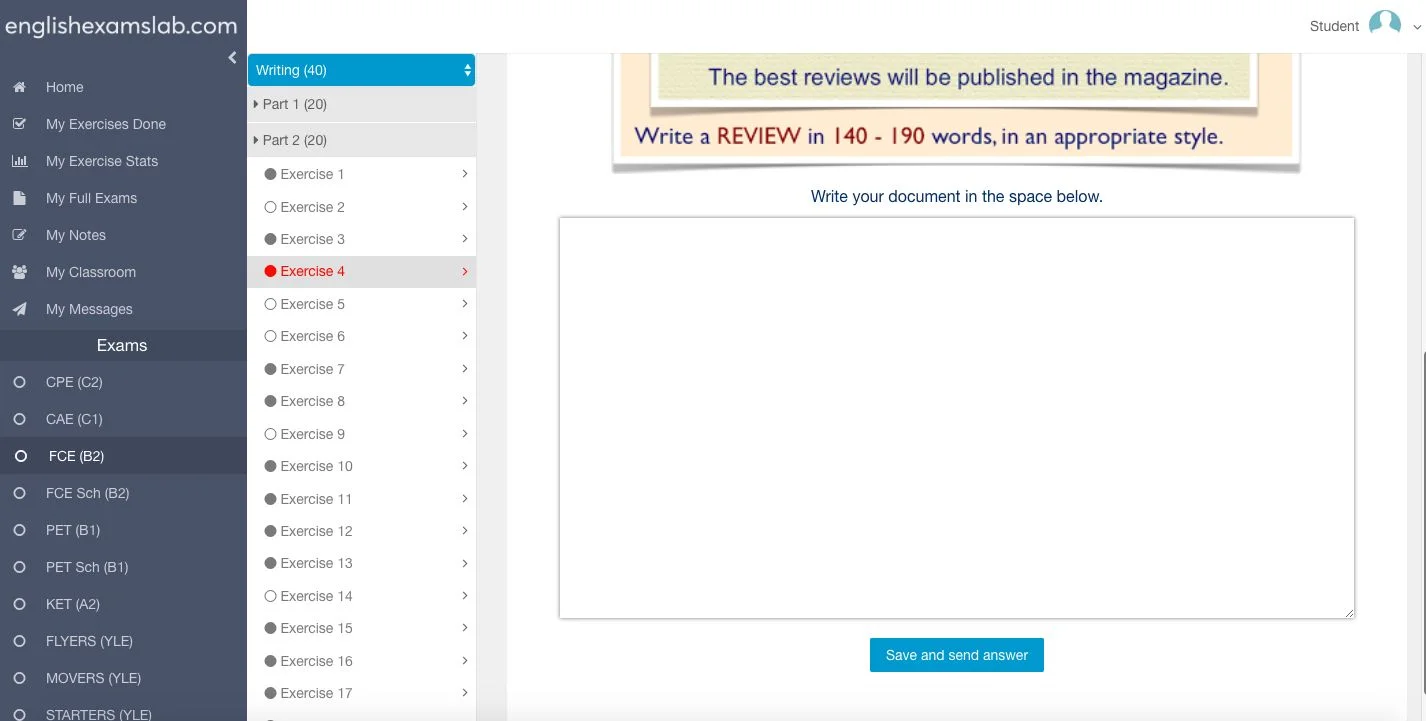Viewport: 1426px width, 721px height.
Task: Click the Student avatar icon
Action: point(1384,25)
